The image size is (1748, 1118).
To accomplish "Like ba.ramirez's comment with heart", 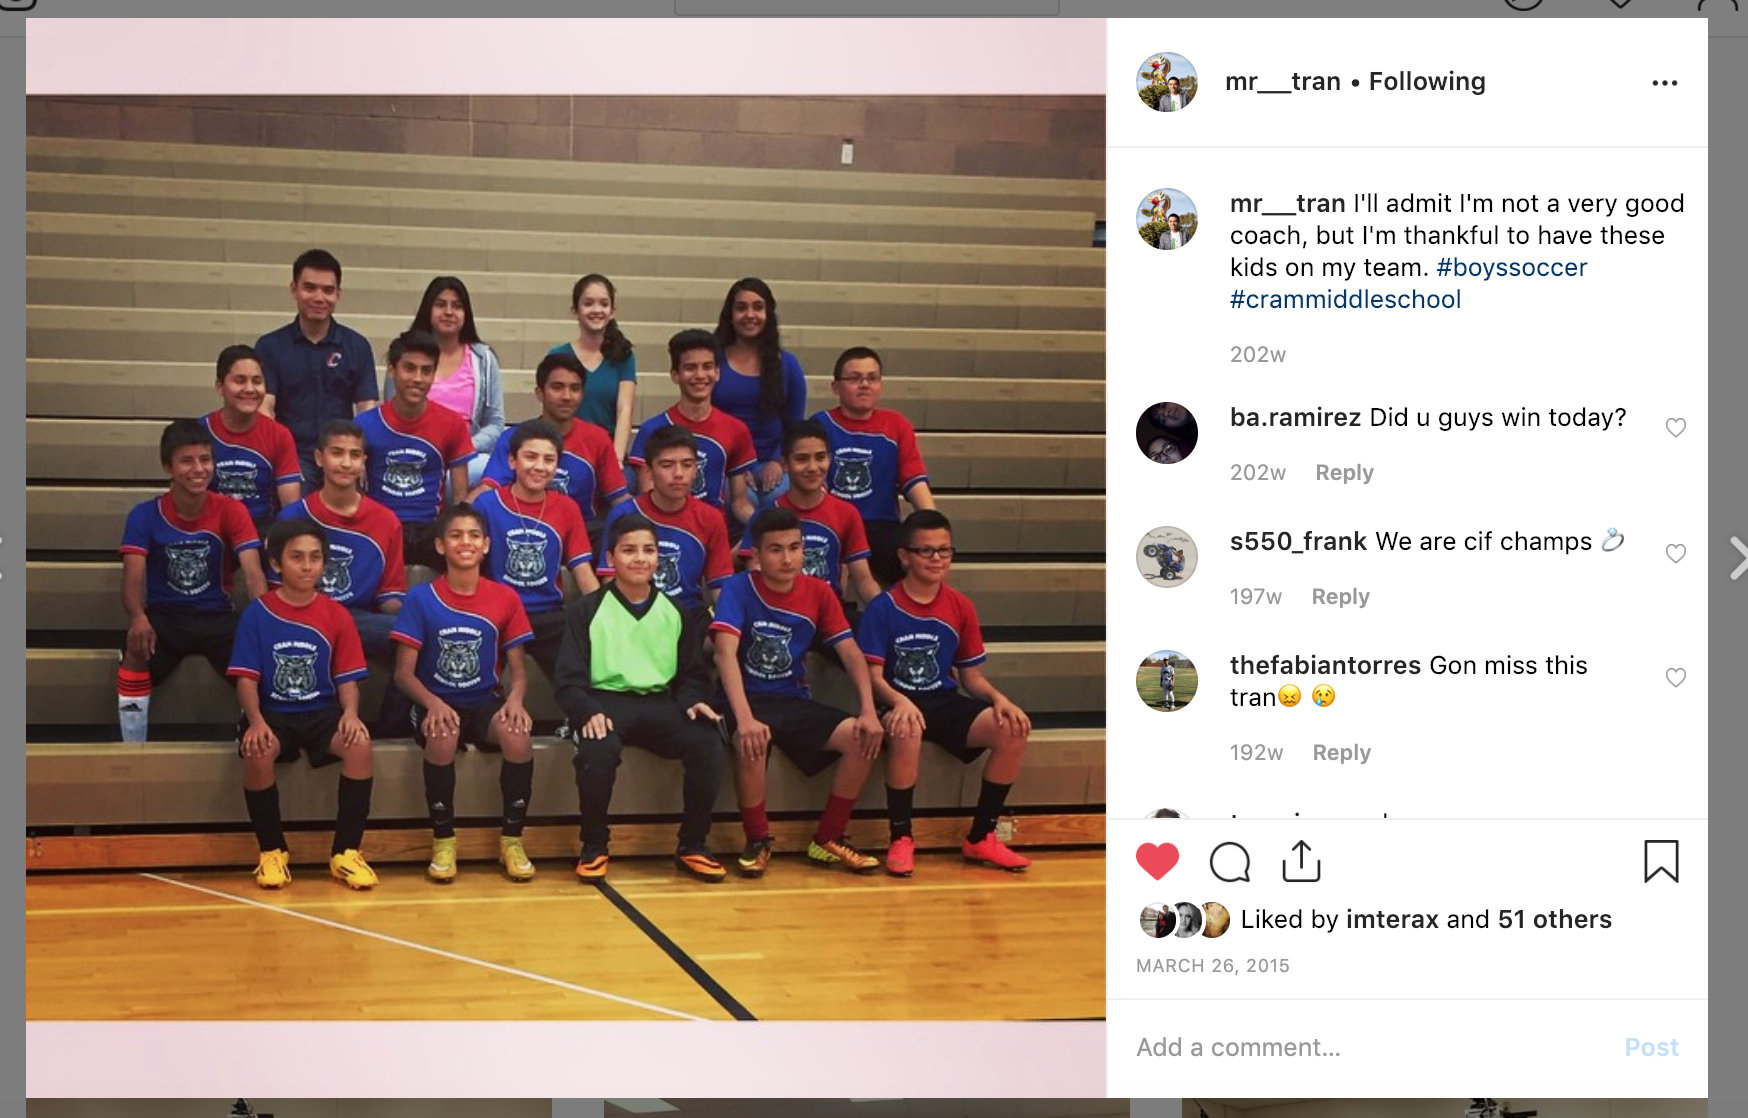I will (x=1676, y=428).
